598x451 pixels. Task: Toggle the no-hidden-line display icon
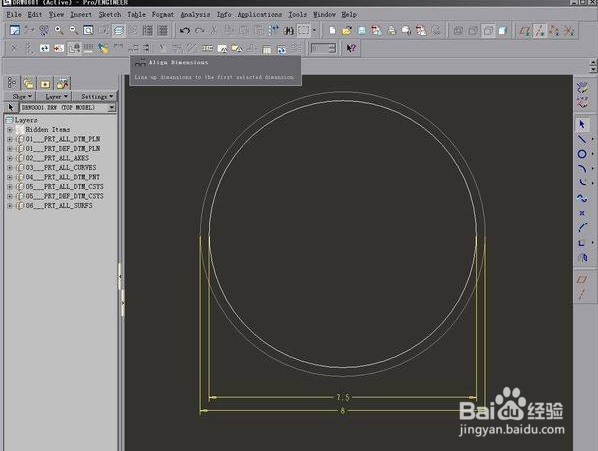pos(488,30)
